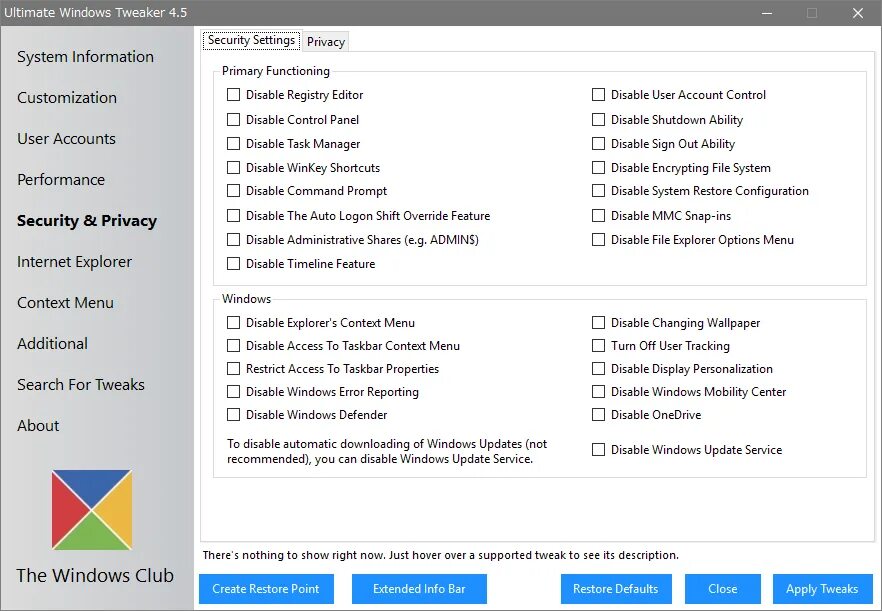This screenshot has height=611, width=882.
Task: Select the Performance section
Action: pyautogui.click(x=61, y=180)
